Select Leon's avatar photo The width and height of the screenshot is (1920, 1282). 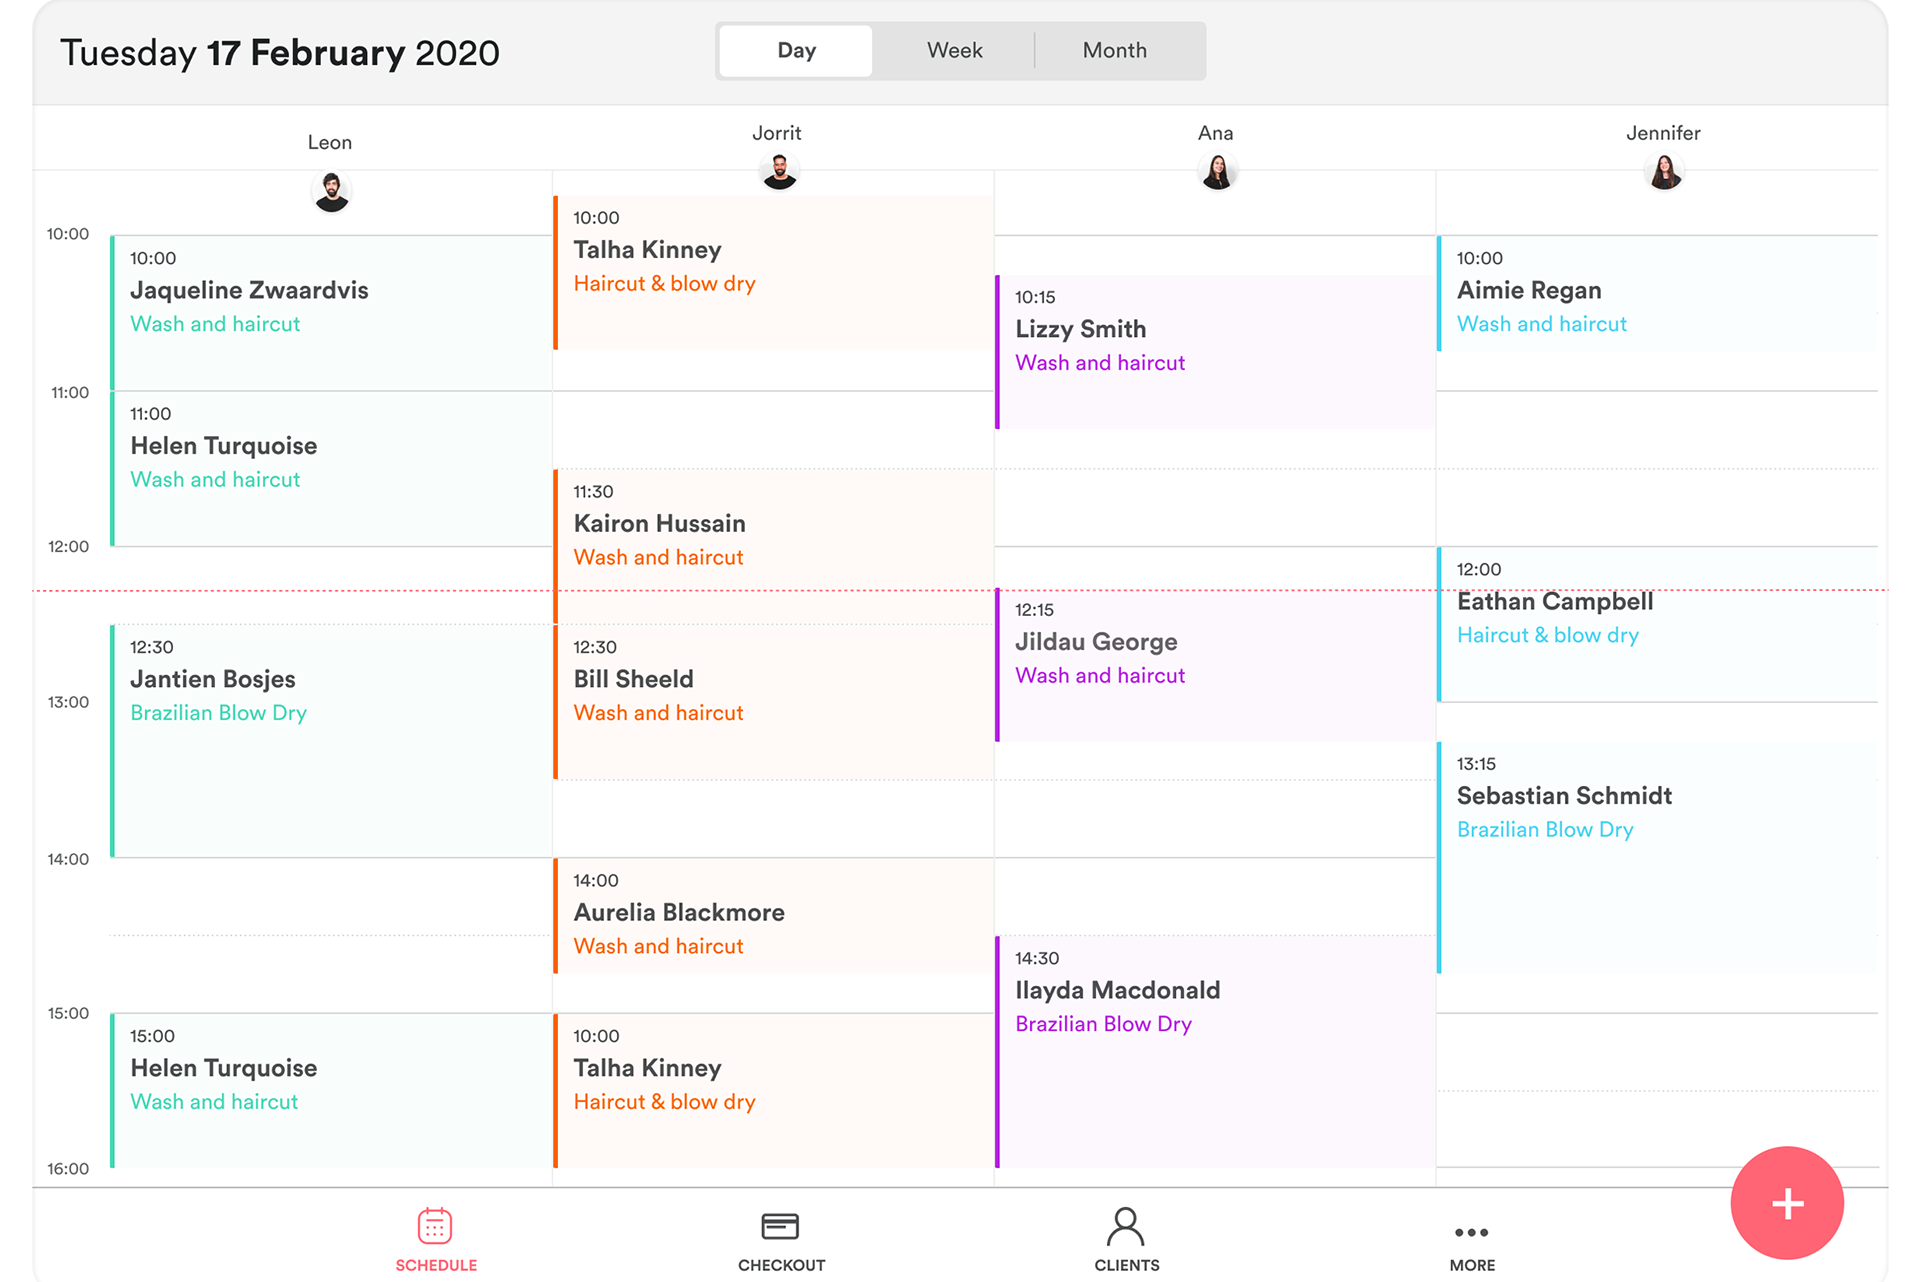click(x=331, y=191)
